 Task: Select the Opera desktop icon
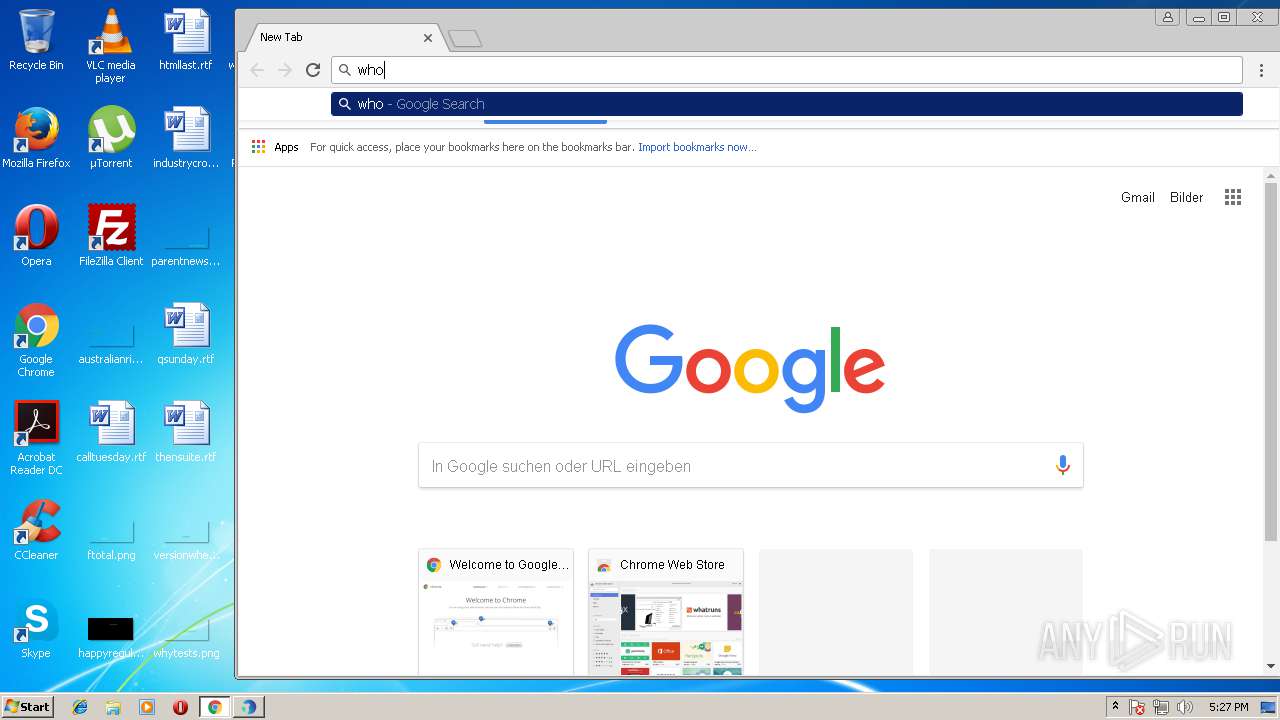pos(36,236)
